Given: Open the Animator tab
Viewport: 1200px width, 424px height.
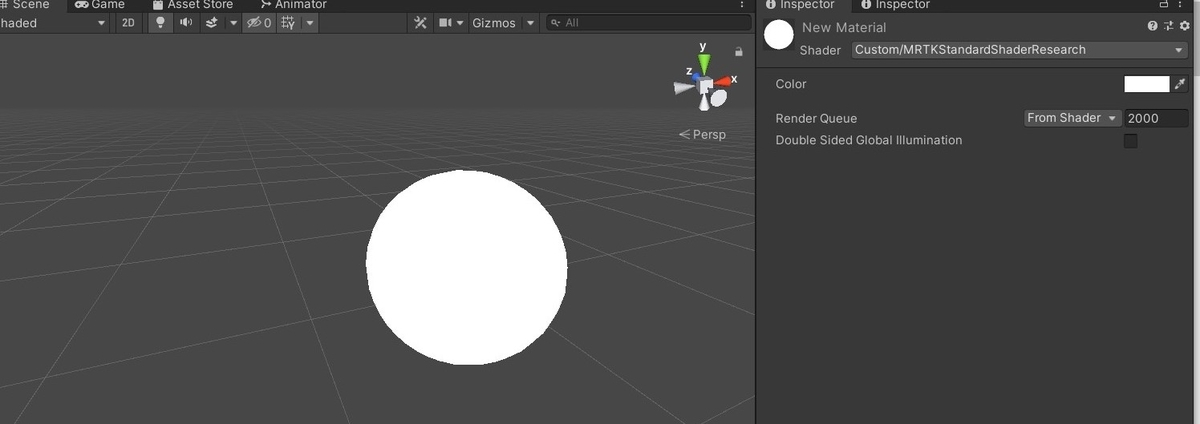Looking at the screenshot, I should point(294,5).
